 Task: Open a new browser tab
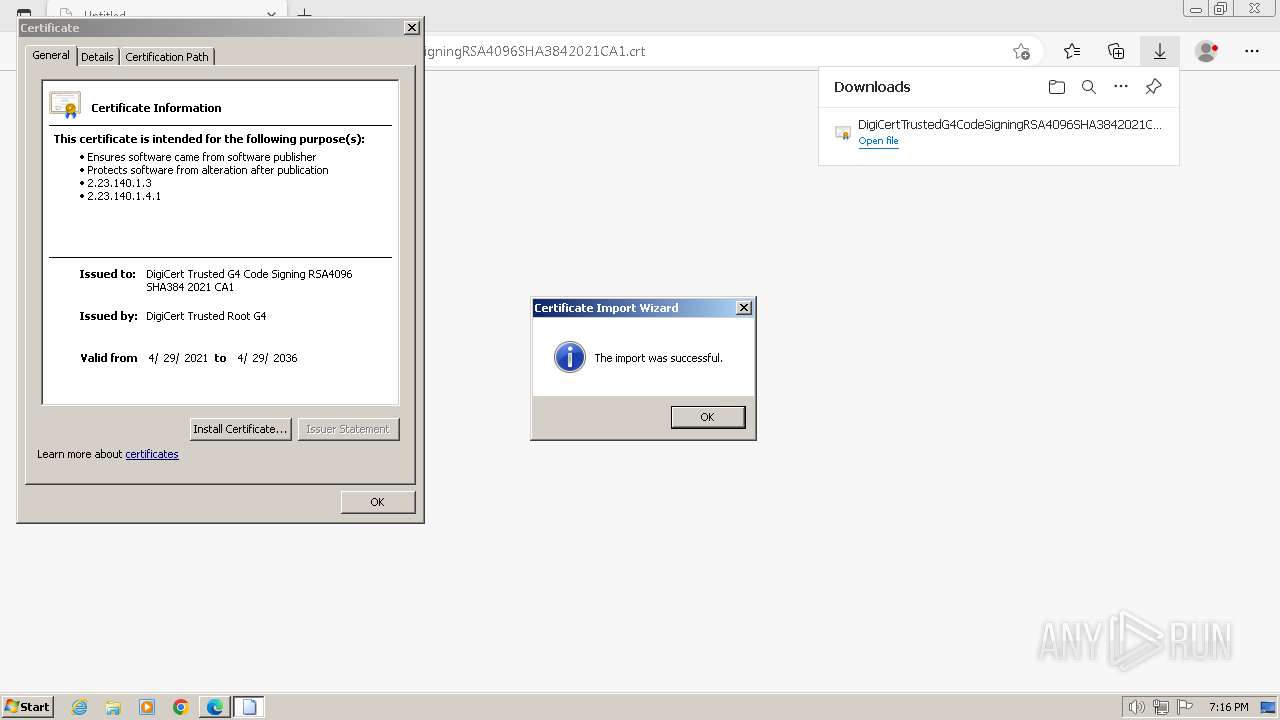tap(305, 14)
